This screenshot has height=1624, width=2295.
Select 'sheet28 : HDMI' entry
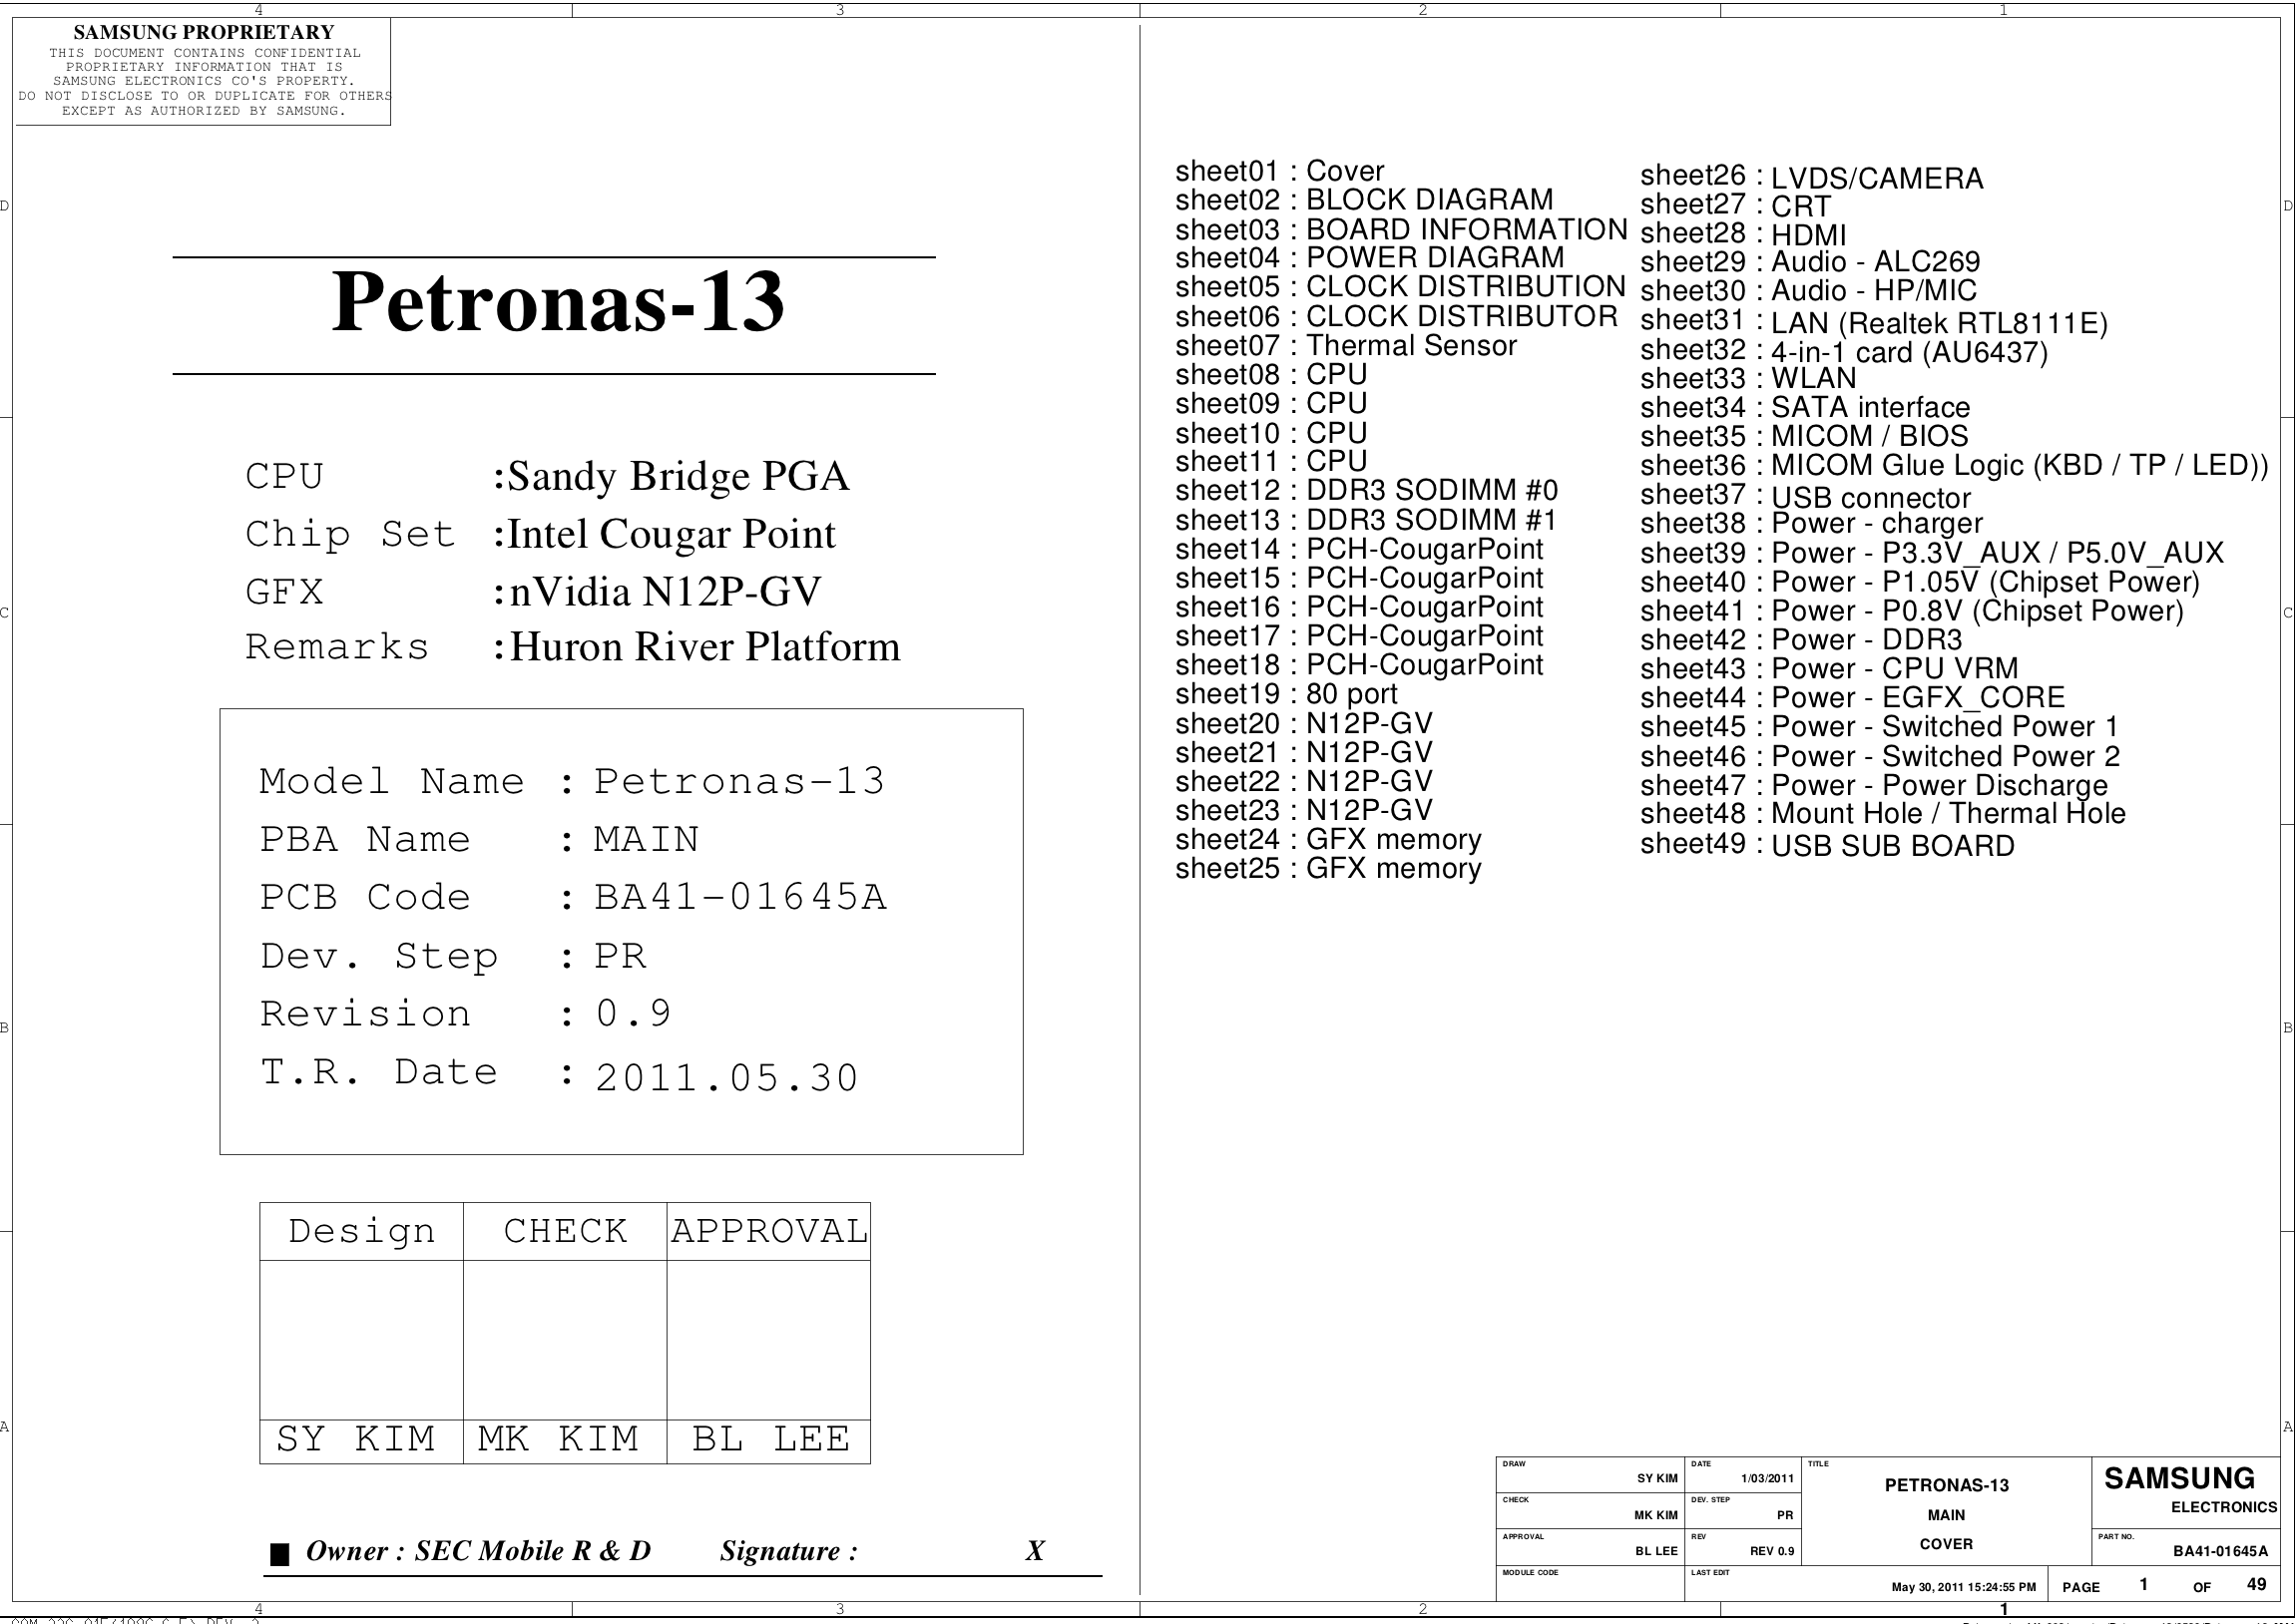pyautogui.click(x=1743, y=234)
